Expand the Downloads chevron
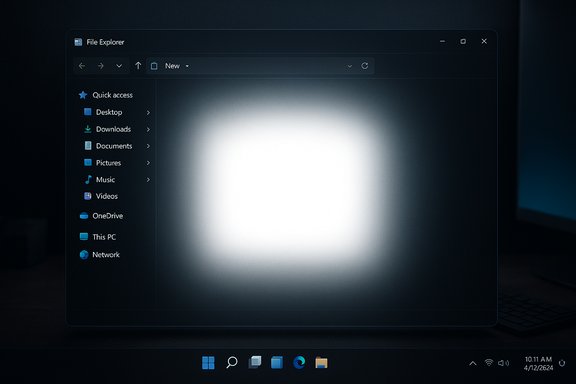 coord(148,129)
